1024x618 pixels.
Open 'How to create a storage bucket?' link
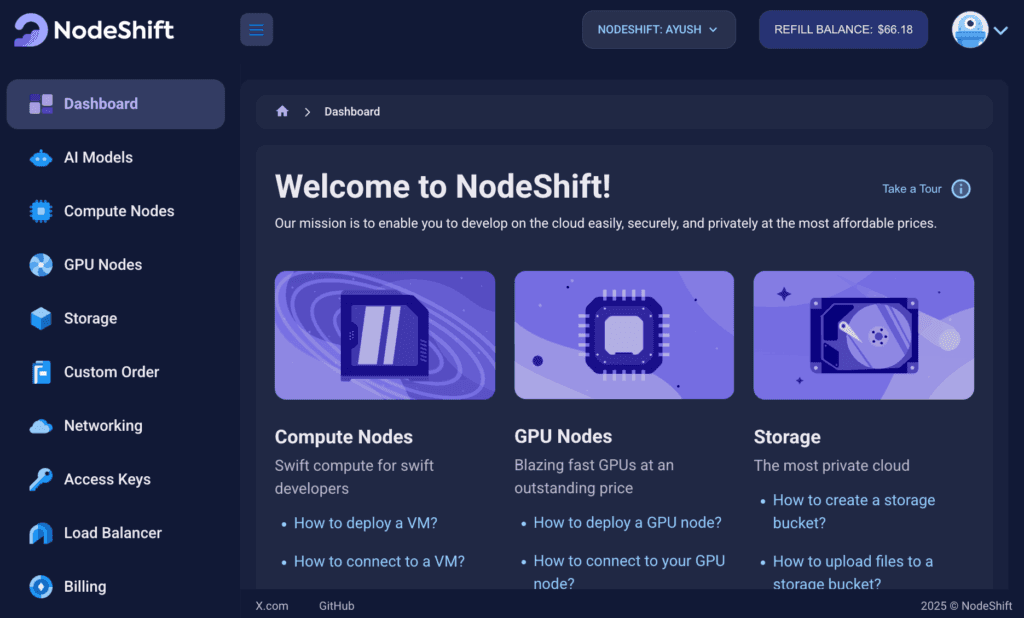(854, 512)
